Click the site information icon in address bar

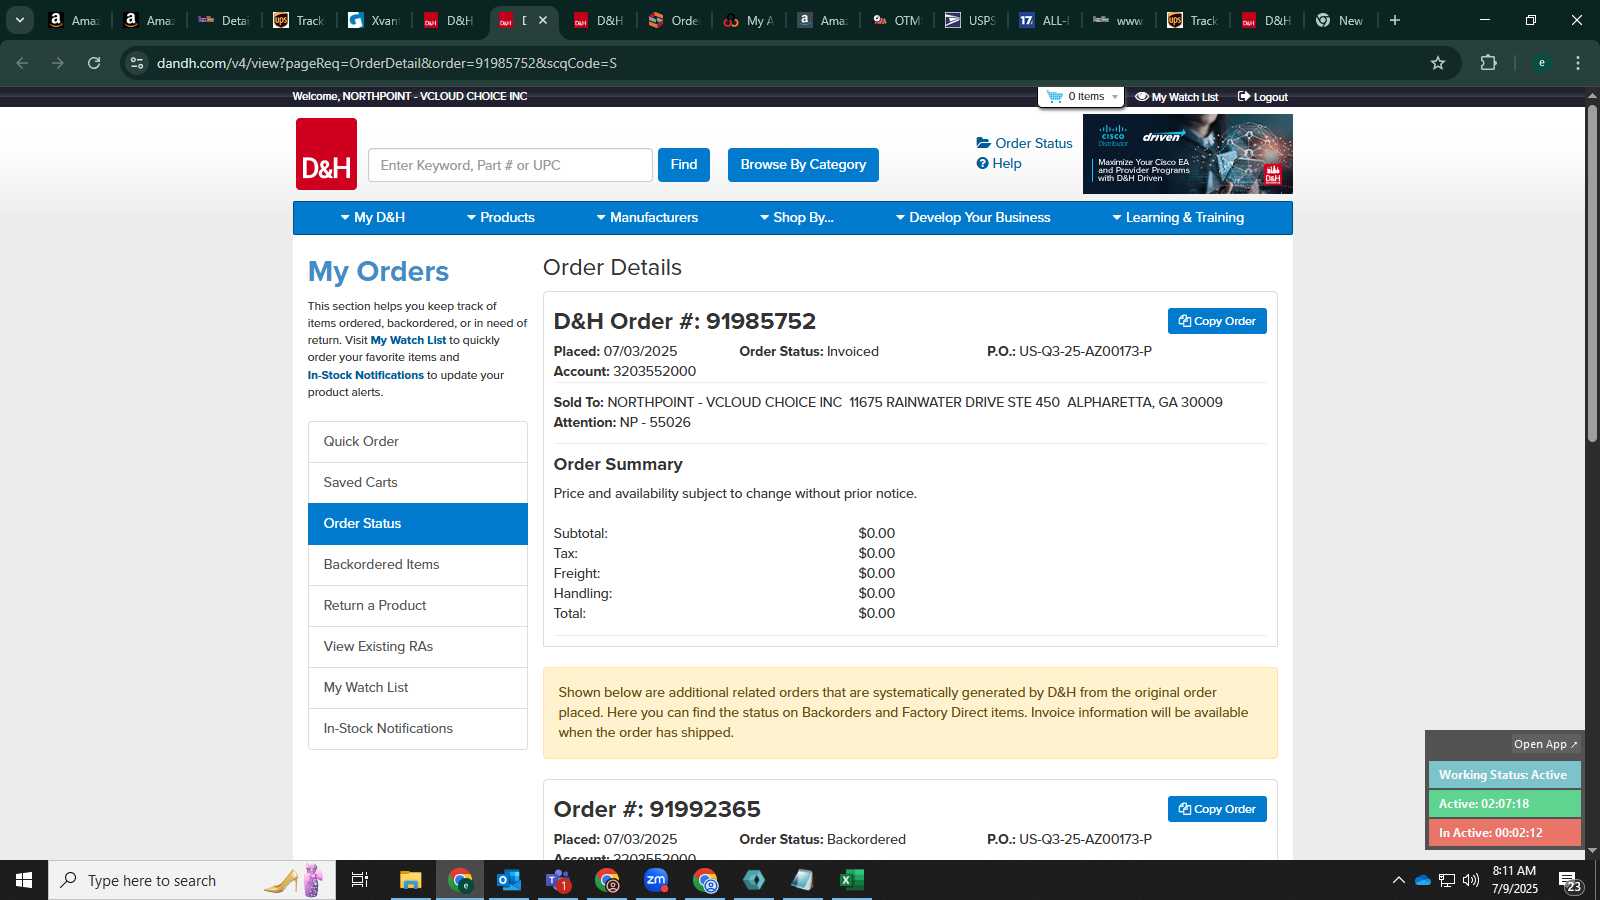[x=137, y=63]
